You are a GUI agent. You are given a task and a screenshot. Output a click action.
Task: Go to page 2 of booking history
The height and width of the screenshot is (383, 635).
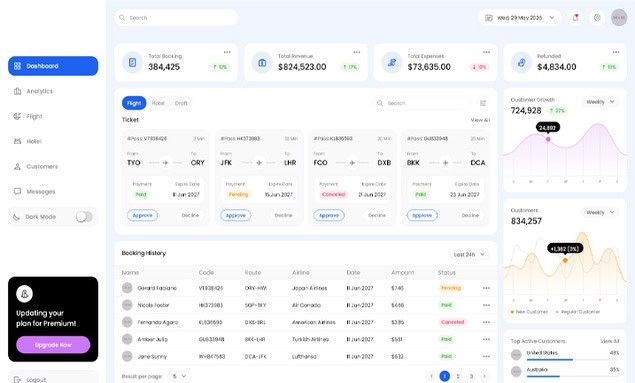point(458,376)
